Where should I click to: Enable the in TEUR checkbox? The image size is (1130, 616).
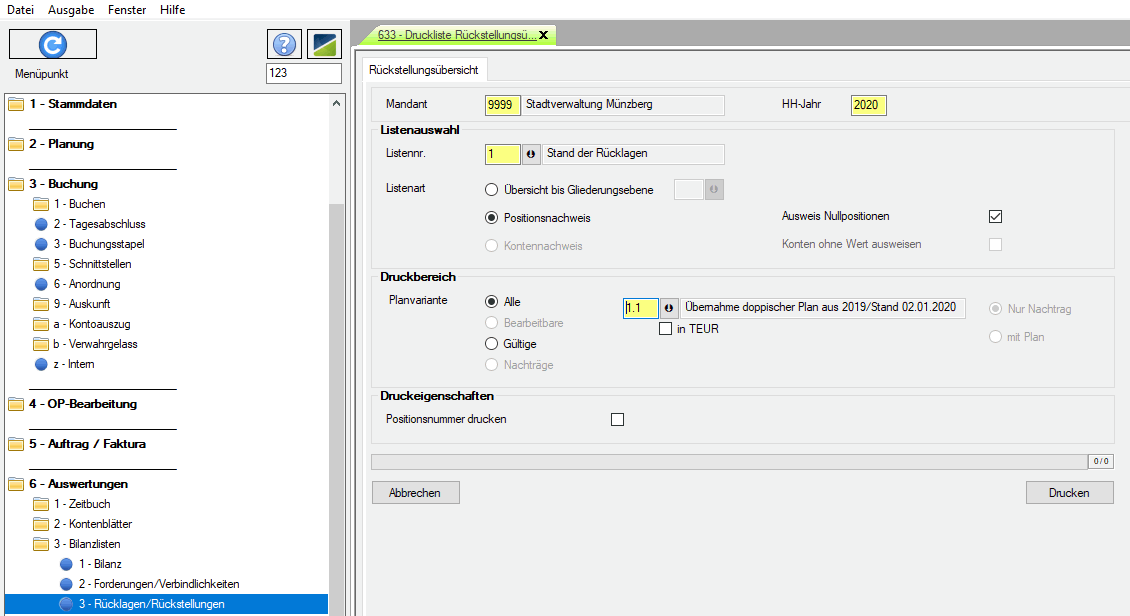(x=665, y=329)
